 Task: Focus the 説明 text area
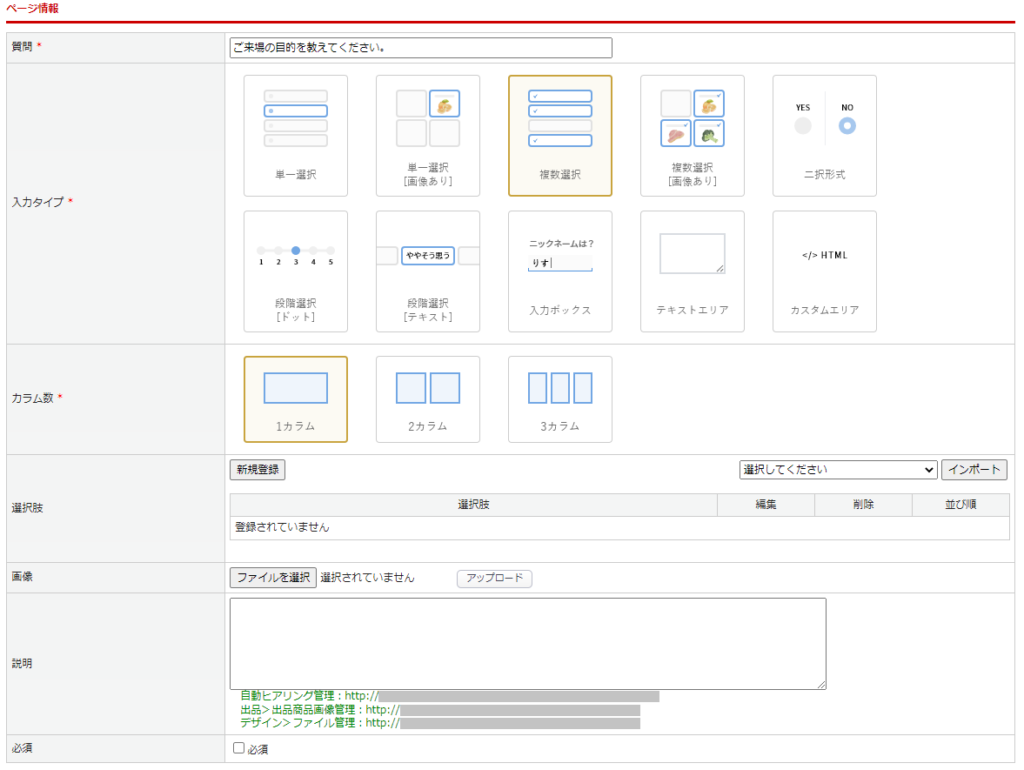(x=527, y=643)
